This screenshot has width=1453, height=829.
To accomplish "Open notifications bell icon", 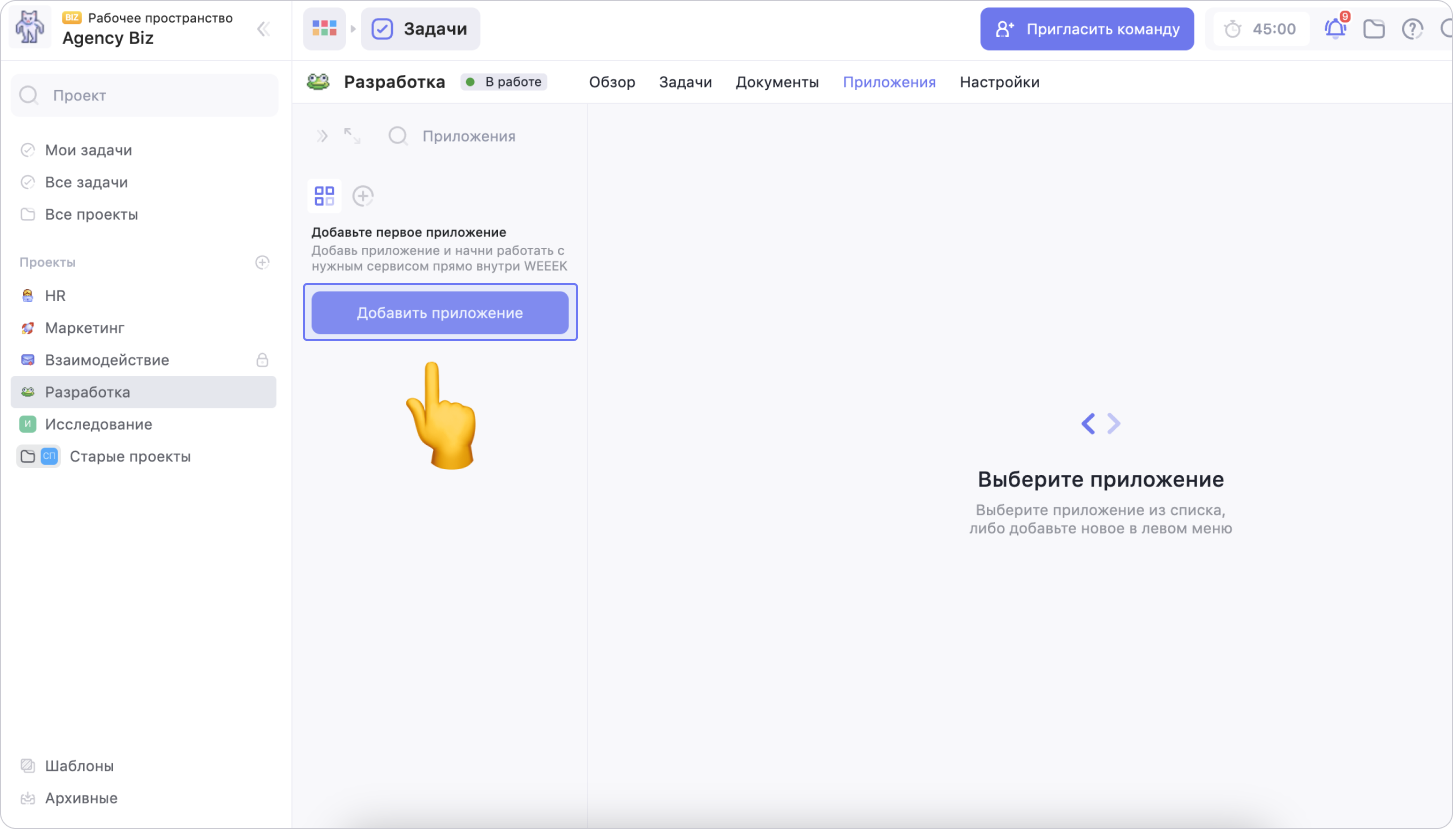I will [x=1335, y=29].
